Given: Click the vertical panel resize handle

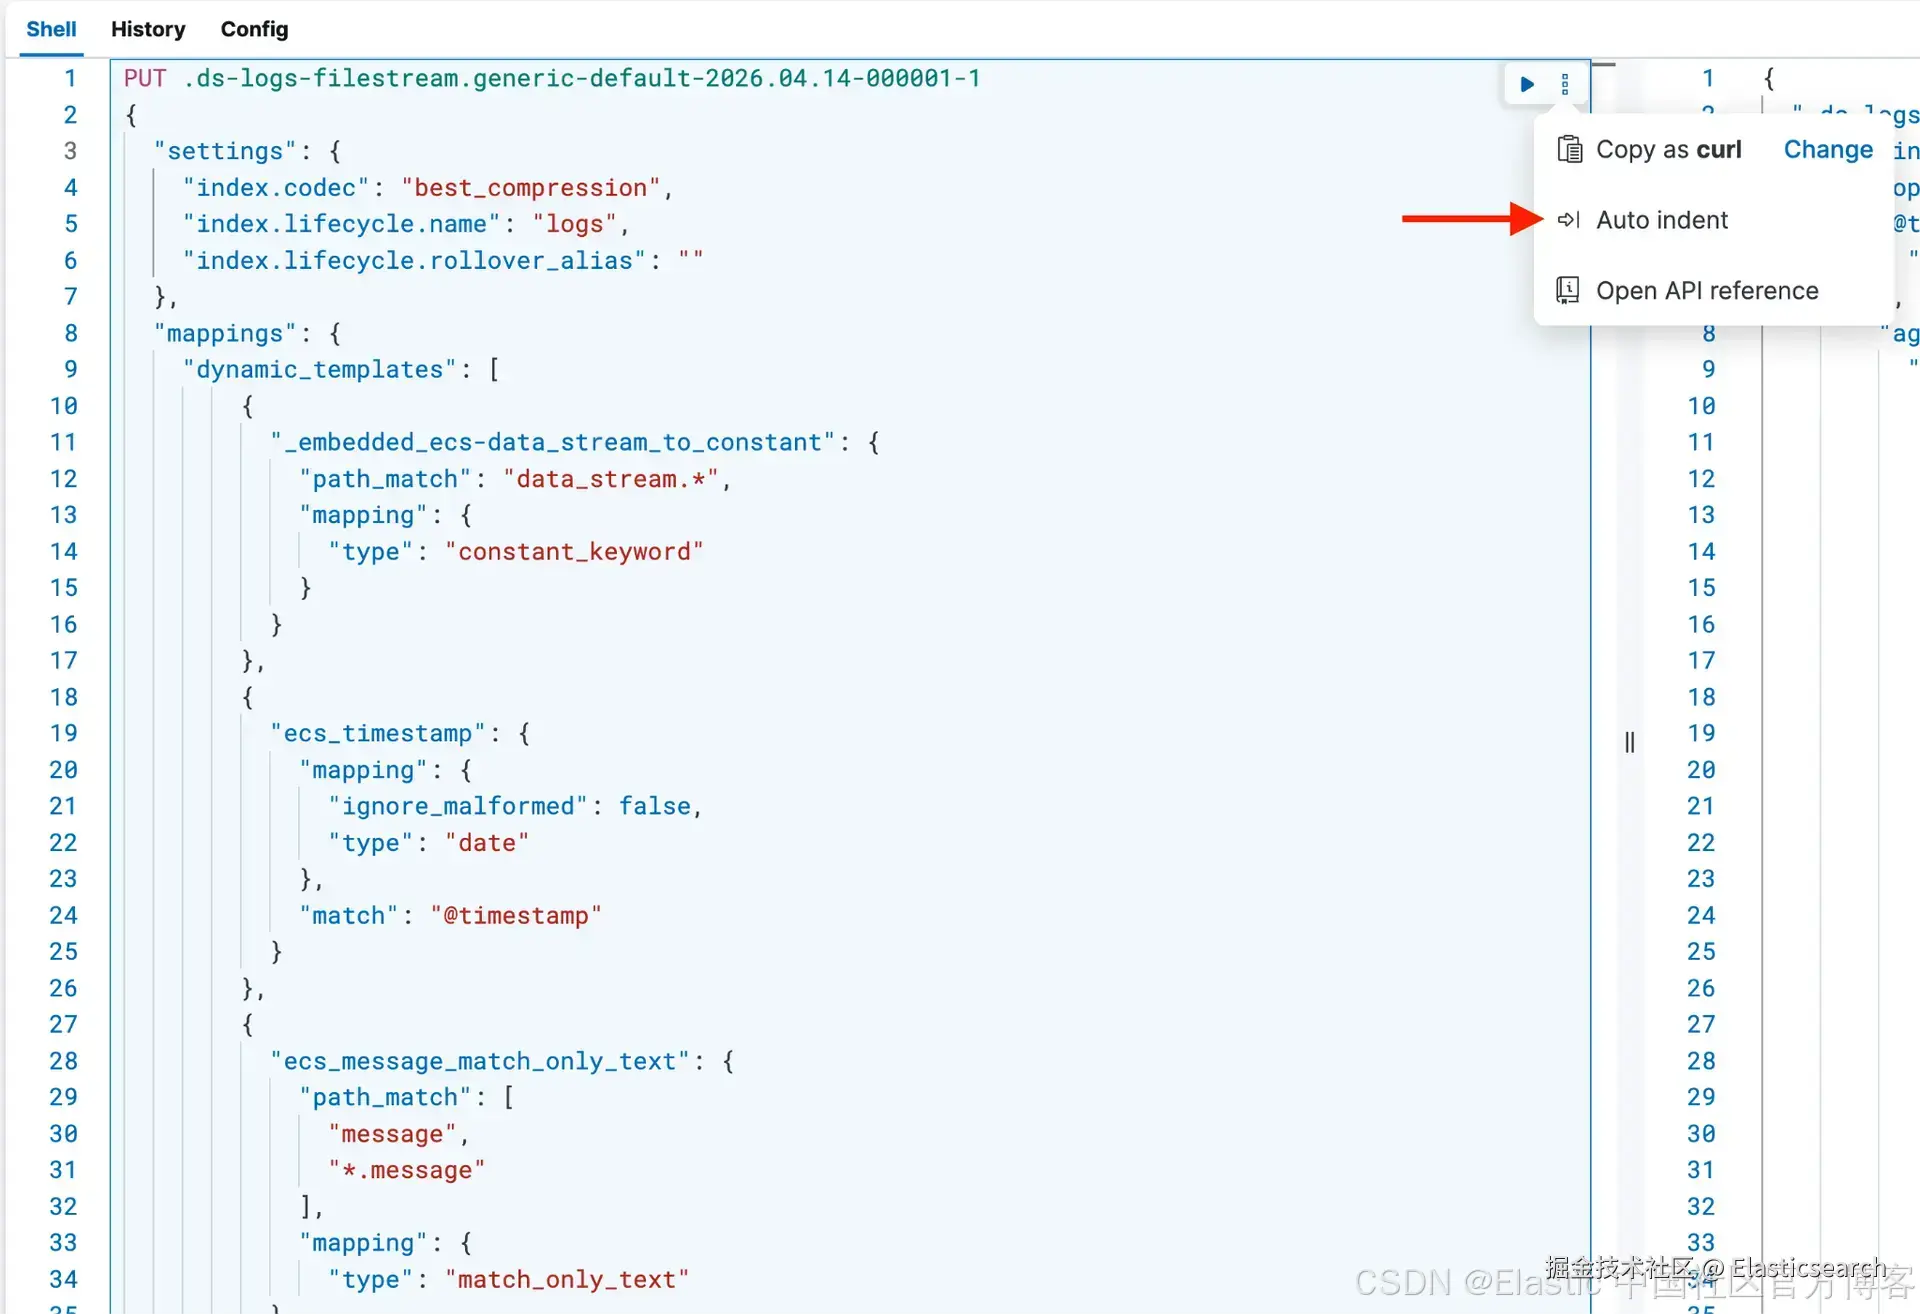Looking at the screenshot, I should pos(1630,742).
